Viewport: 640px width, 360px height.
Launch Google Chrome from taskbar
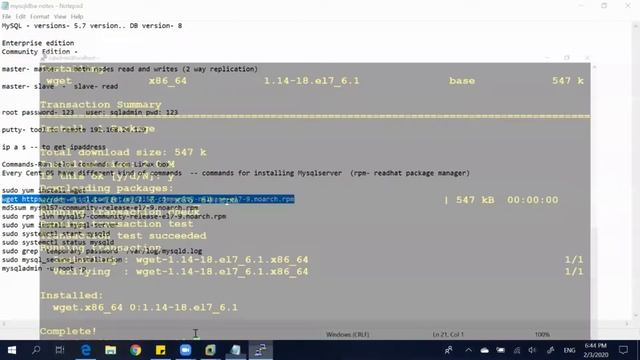coord(136,350)
